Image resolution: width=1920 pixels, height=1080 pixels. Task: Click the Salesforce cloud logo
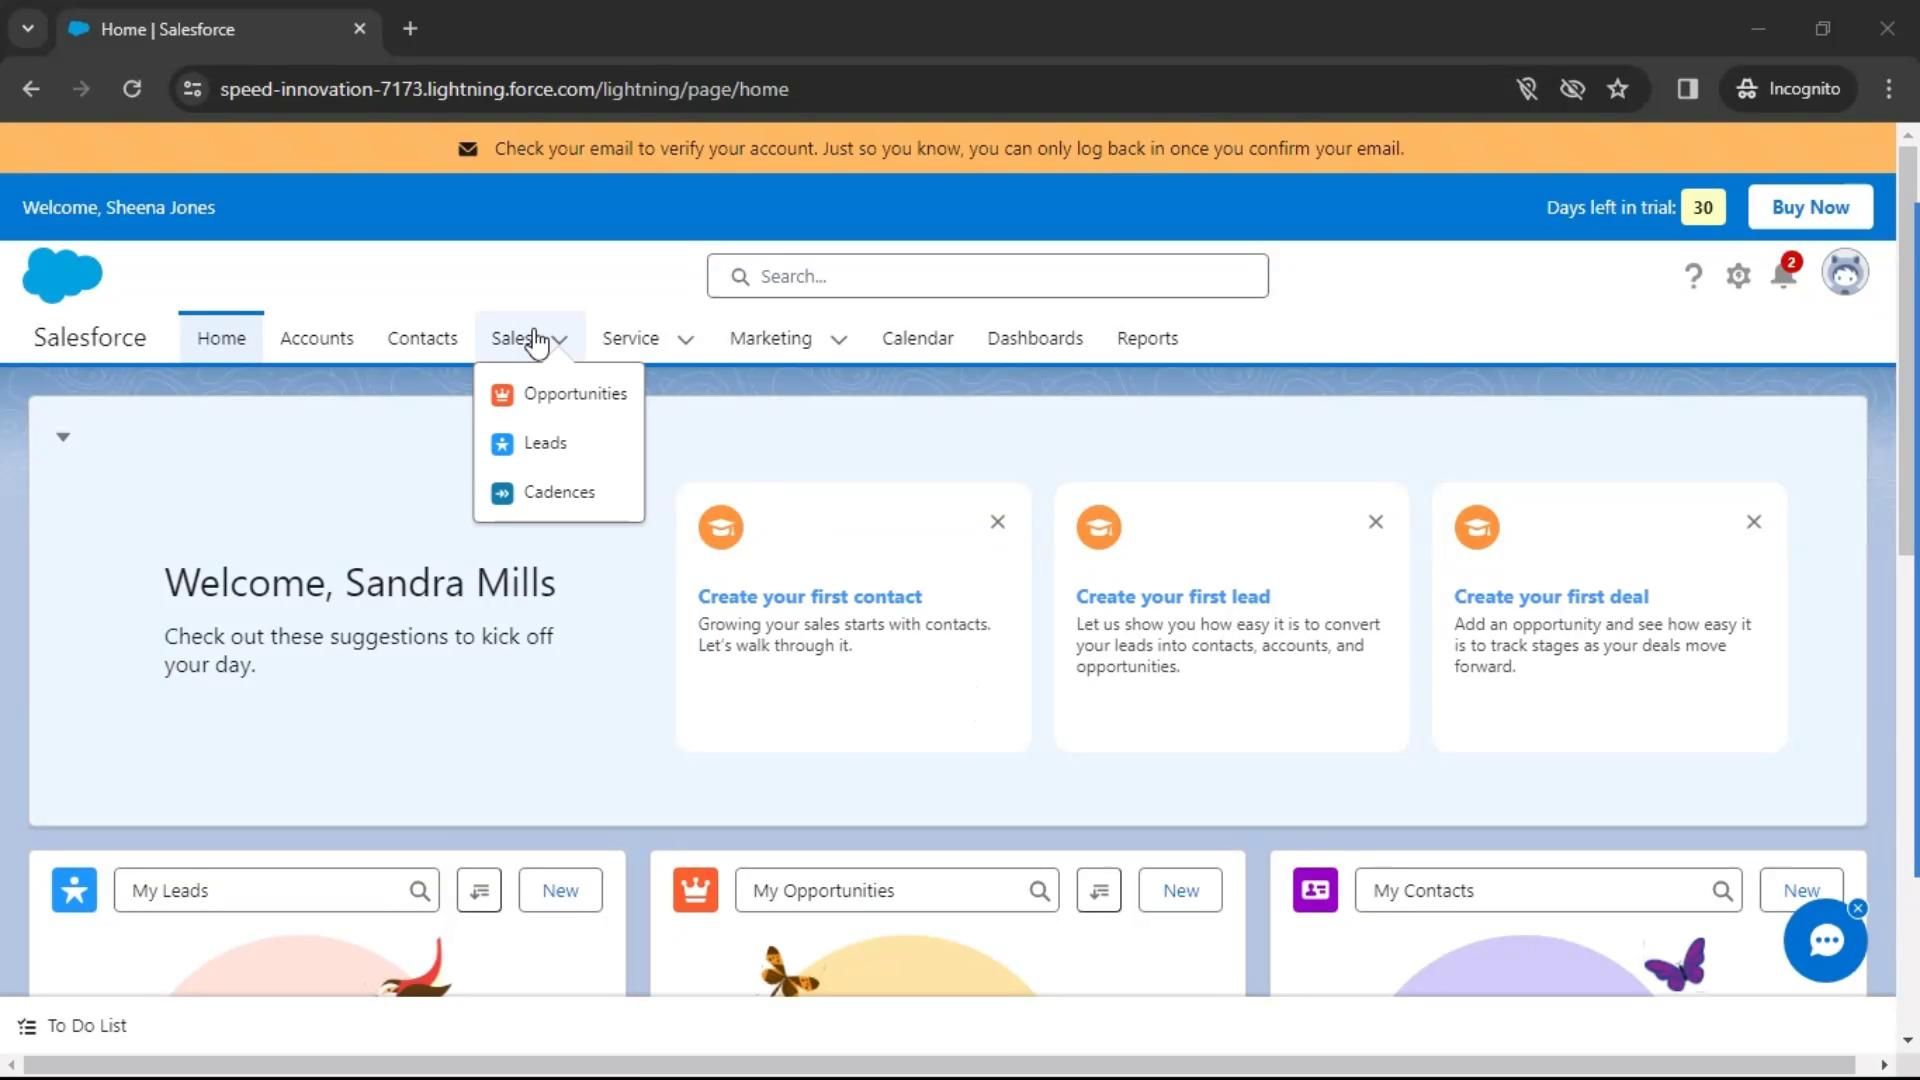pos(62,275)
